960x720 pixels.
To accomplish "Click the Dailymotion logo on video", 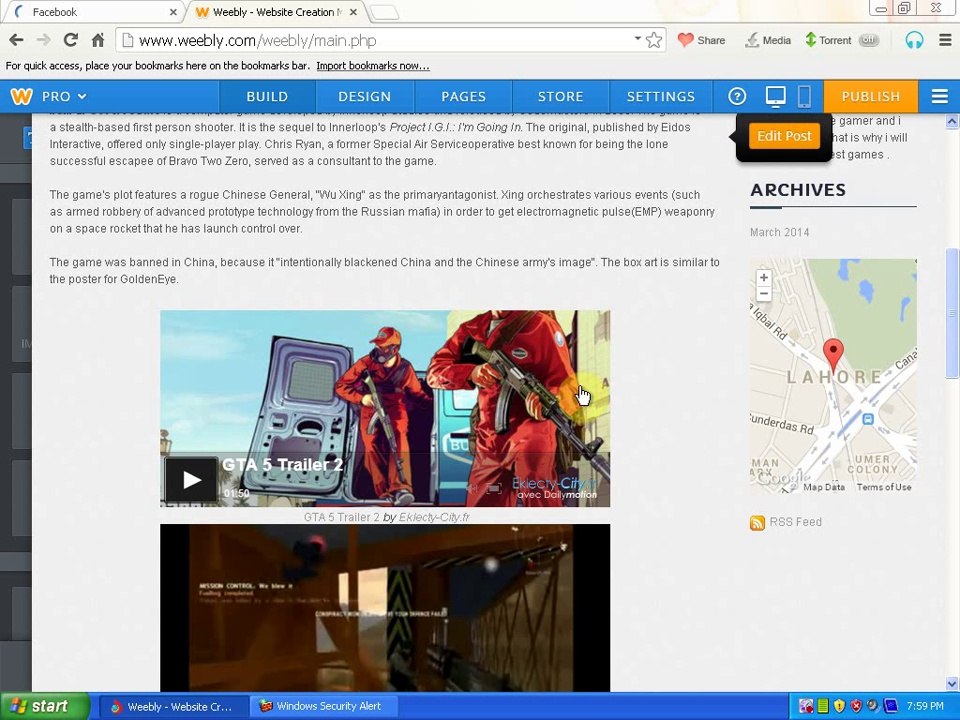I will [x=557, y=495].
